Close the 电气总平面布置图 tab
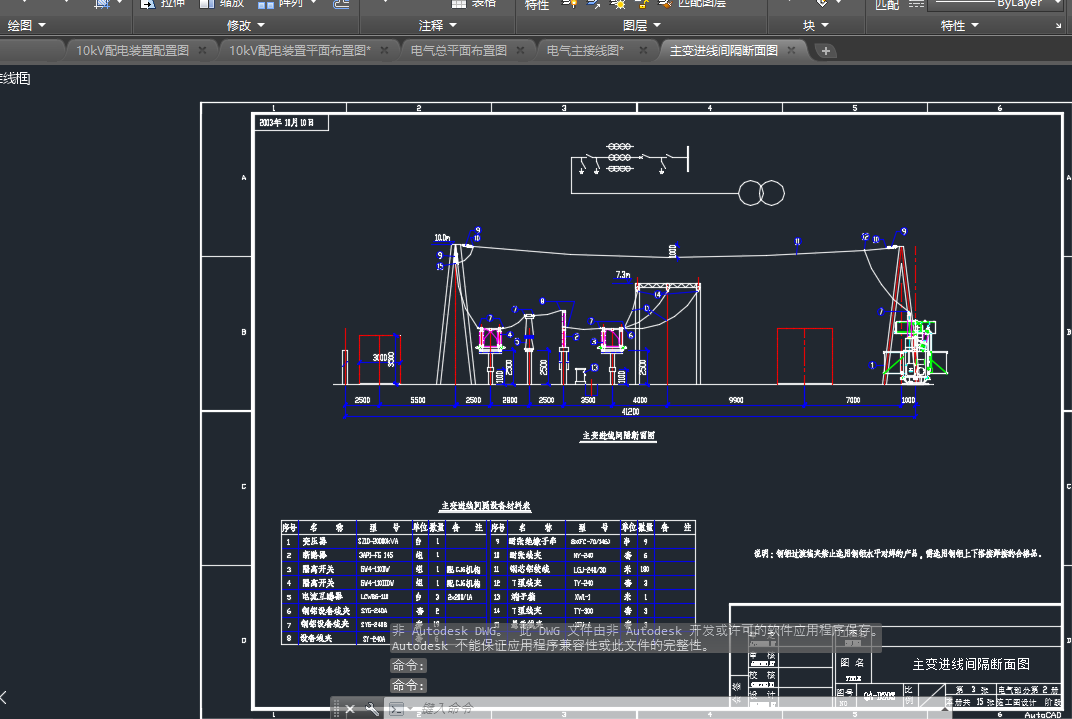Image resolution: width=1072 pixels, height=719 pixels. coord(520,51)
